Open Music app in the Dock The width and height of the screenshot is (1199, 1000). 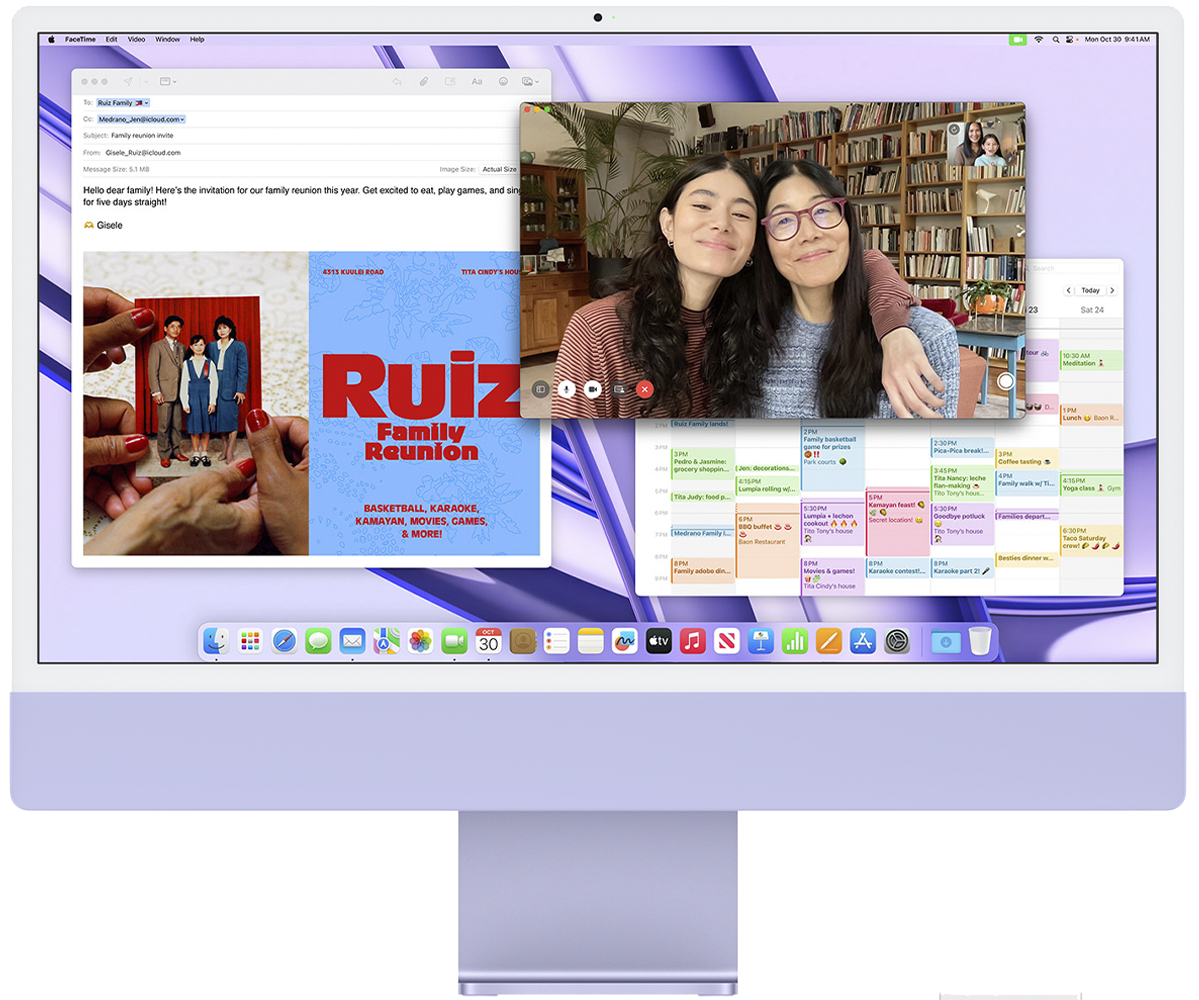click(x=693, y=641)
